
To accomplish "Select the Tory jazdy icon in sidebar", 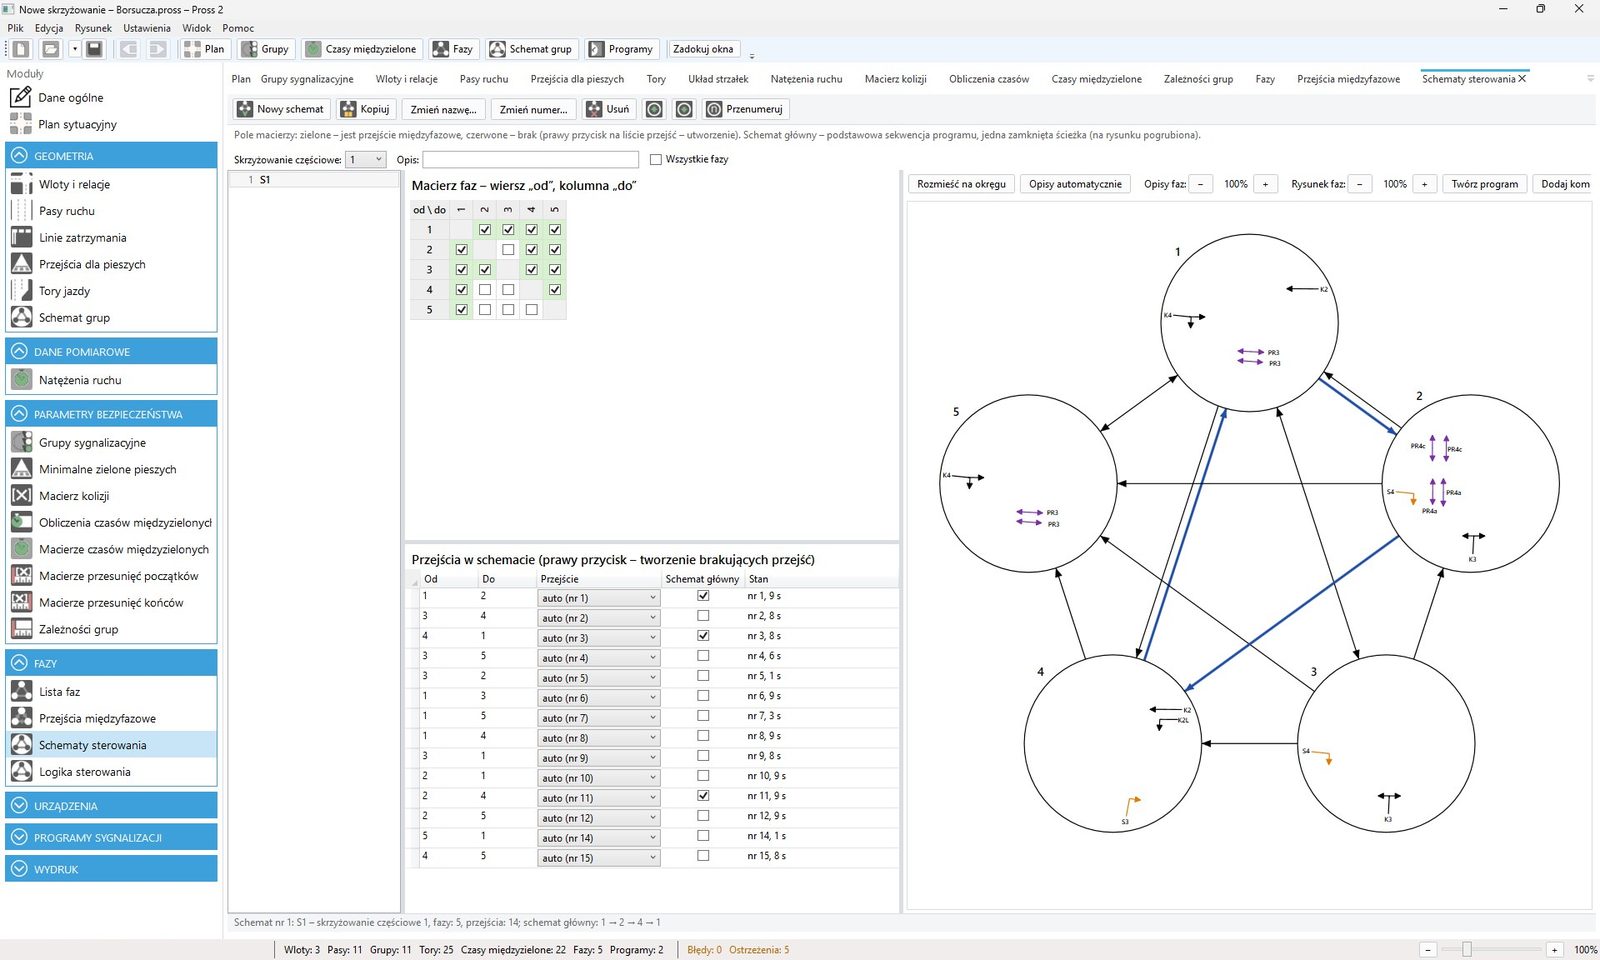I will point(21,290).
